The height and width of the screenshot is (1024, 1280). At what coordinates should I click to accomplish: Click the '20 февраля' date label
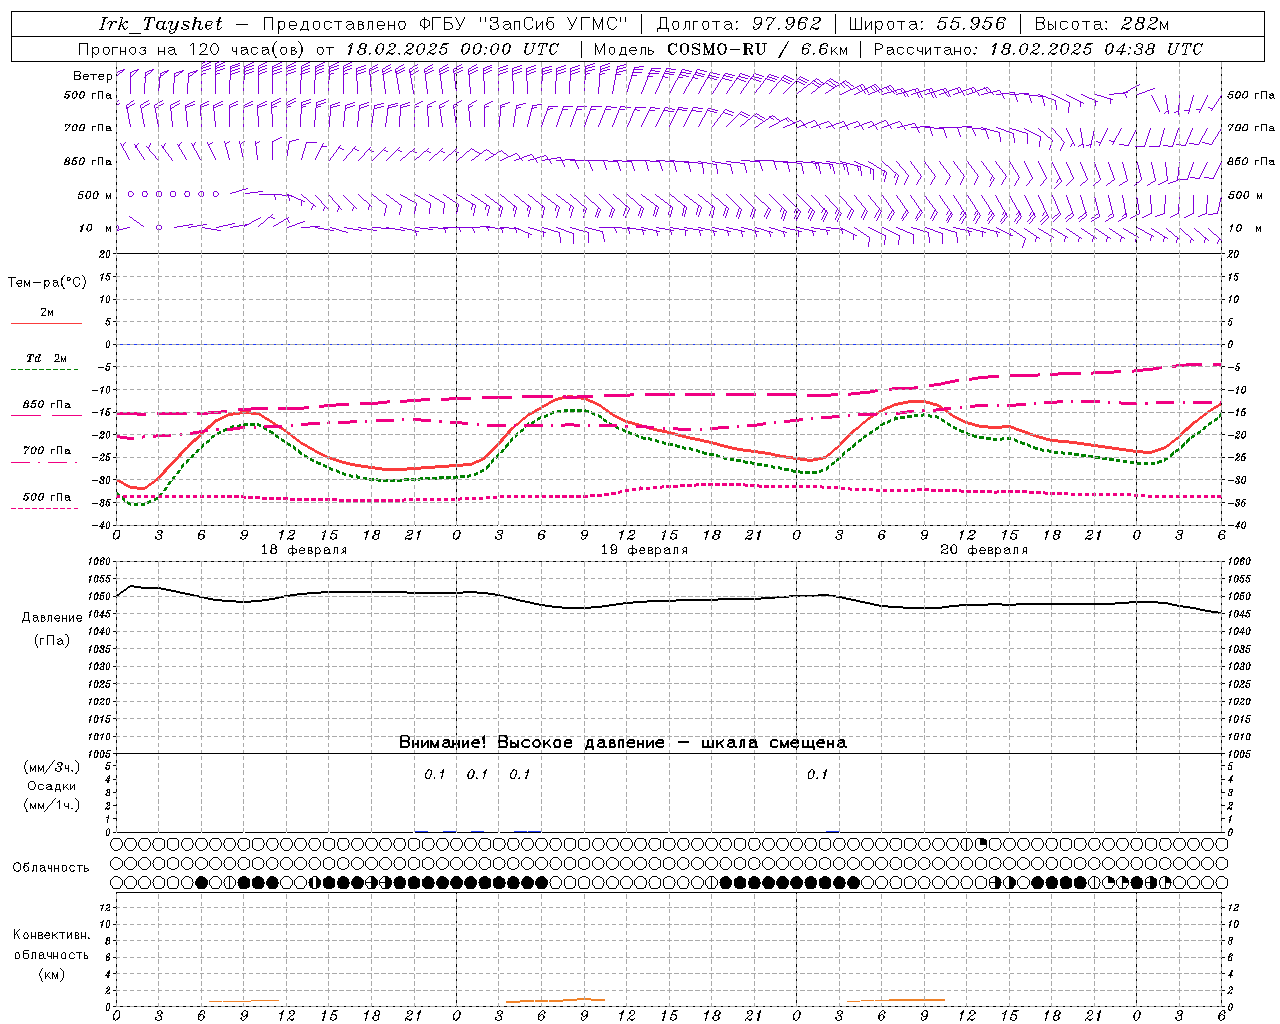[984, 550]
